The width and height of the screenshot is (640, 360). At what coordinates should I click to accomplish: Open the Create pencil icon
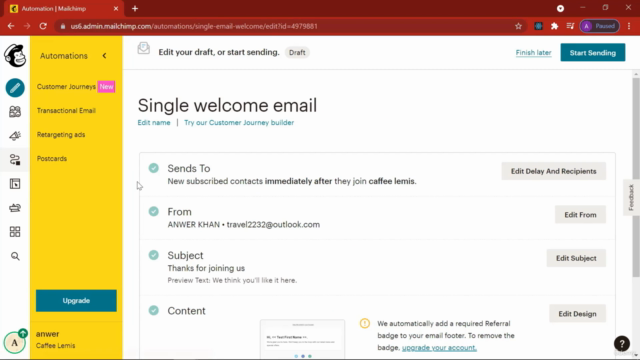[x=15, y=88]
